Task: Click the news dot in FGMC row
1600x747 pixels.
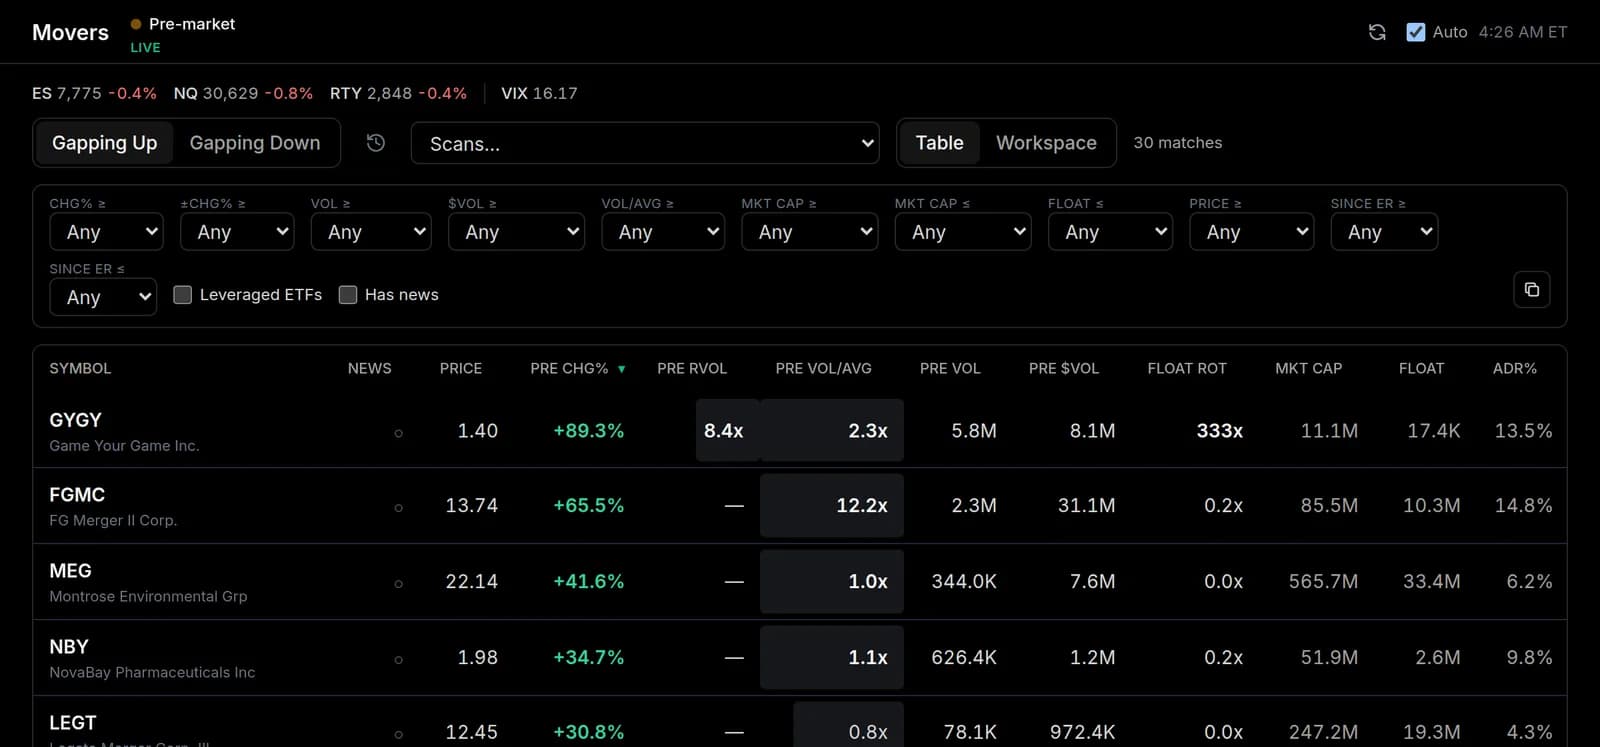Action: 398,508
